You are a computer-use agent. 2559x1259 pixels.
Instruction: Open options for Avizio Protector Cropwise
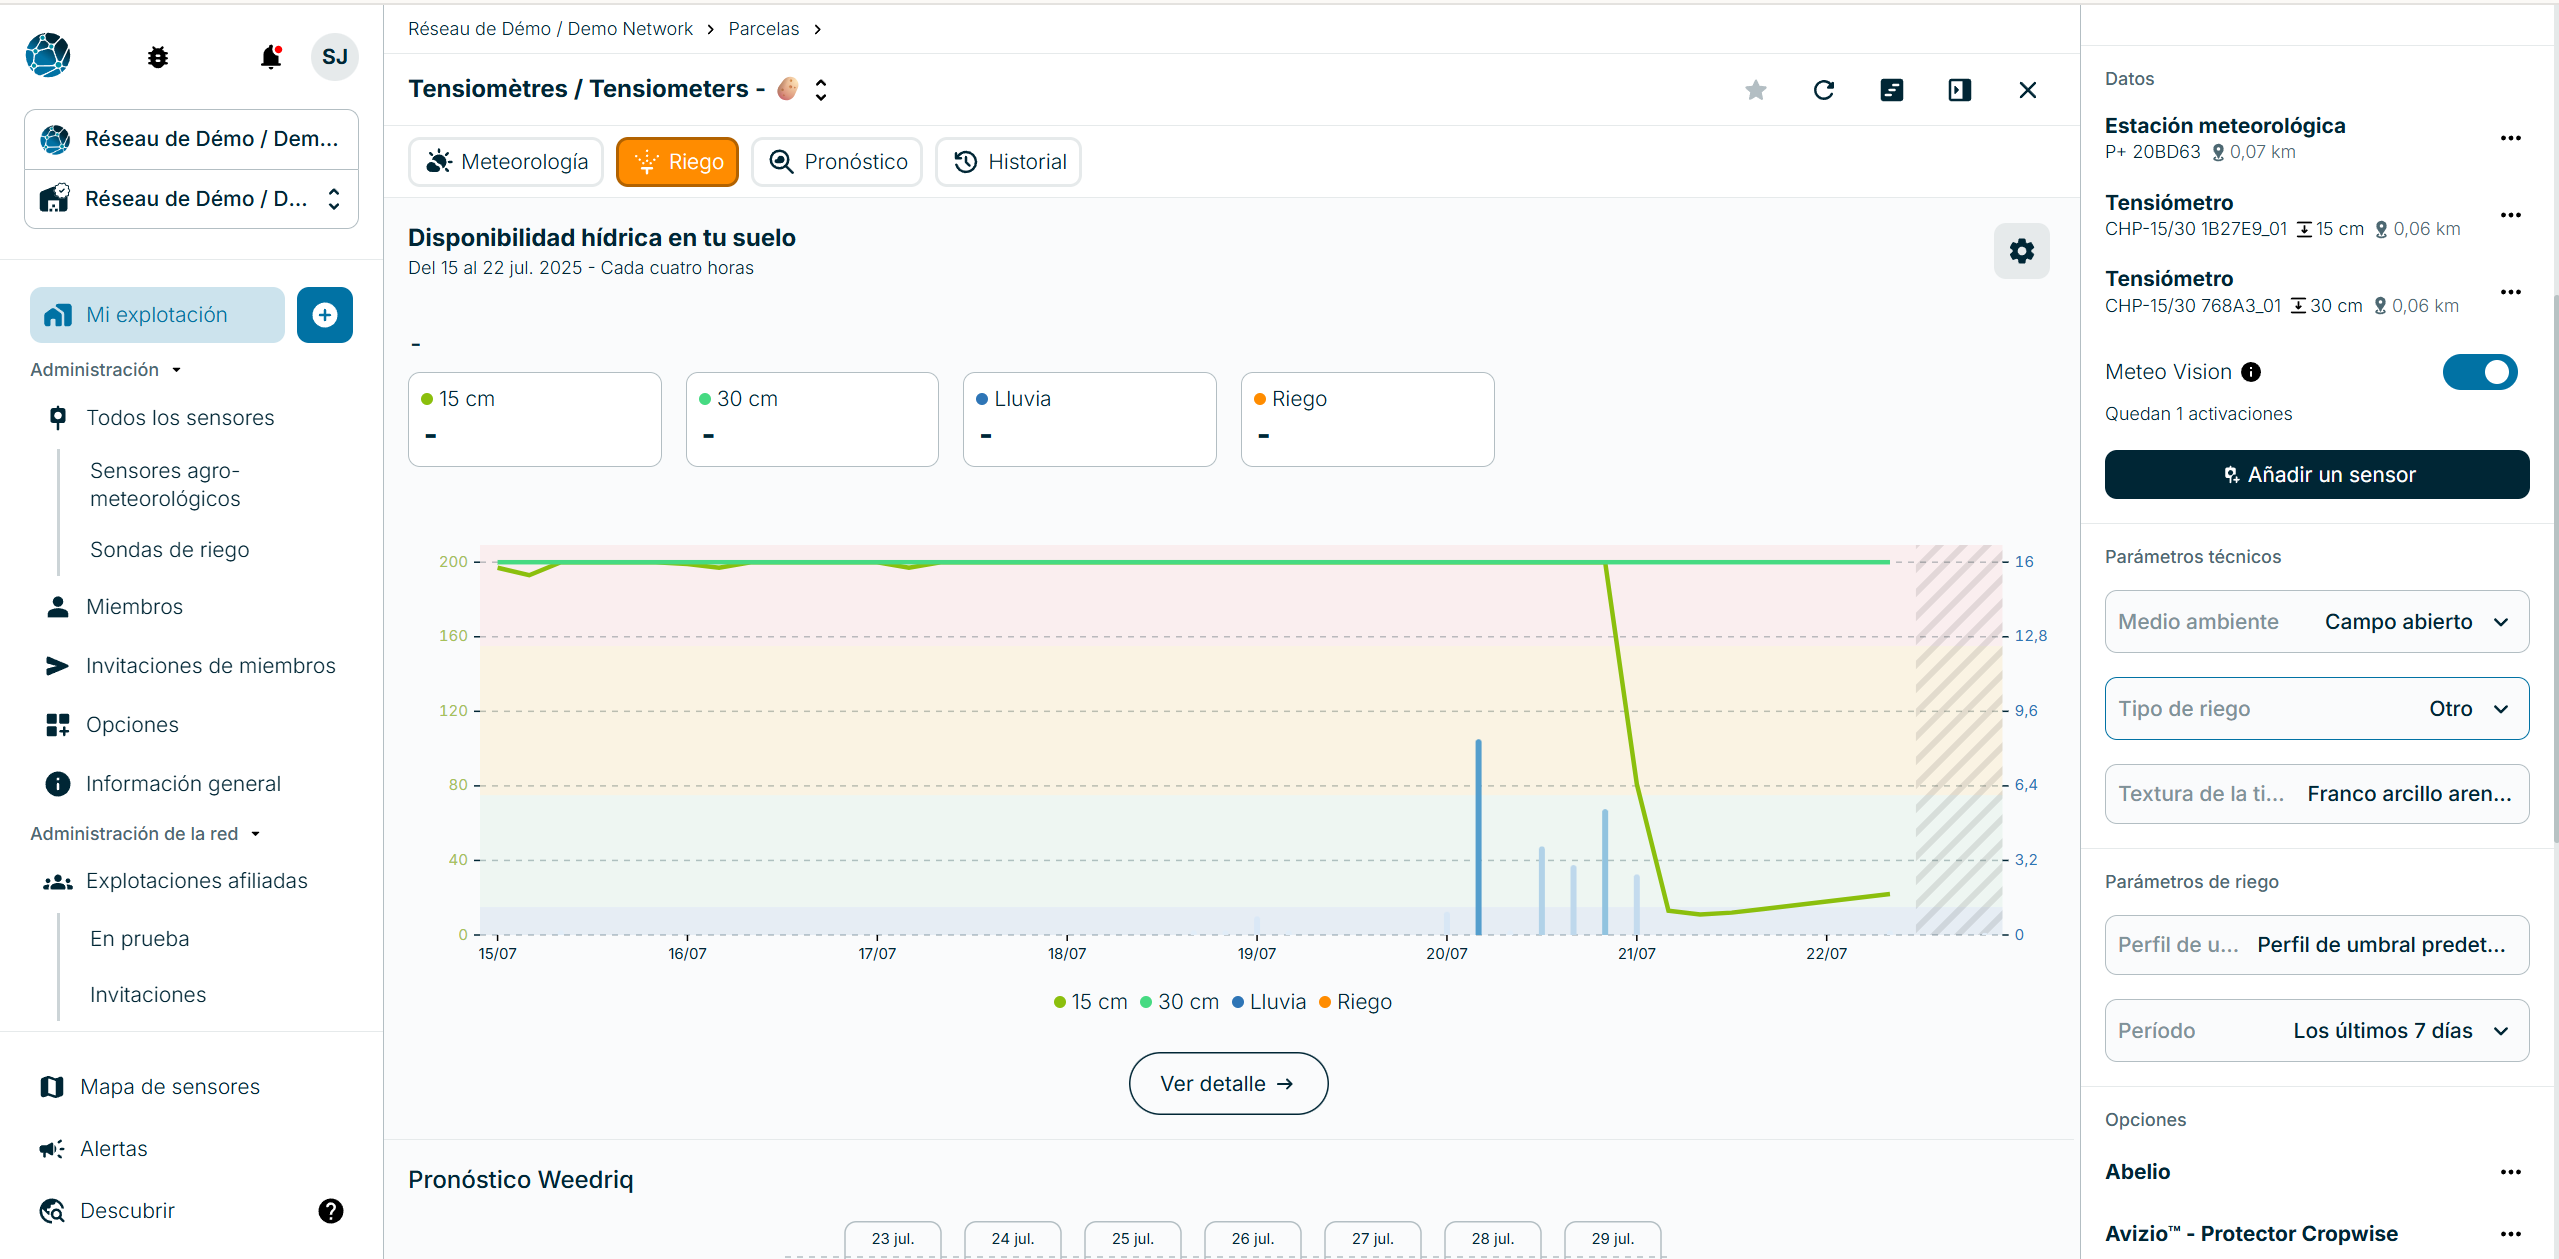[x=2511, y=1234]
